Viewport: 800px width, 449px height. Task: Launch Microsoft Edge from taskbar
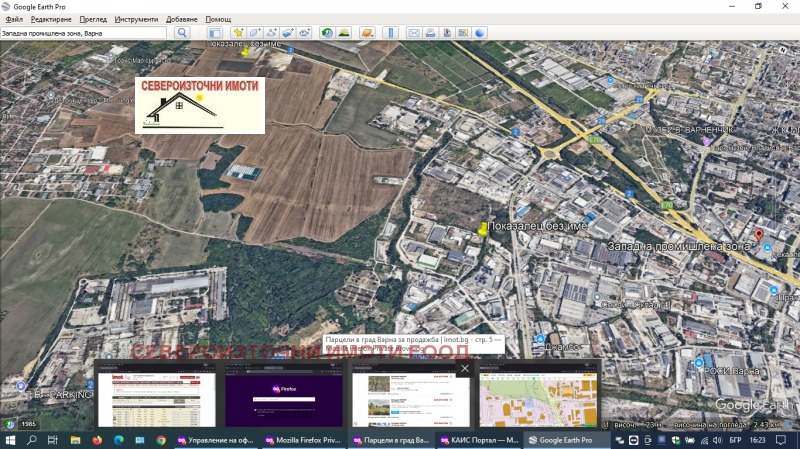[118, 440]
